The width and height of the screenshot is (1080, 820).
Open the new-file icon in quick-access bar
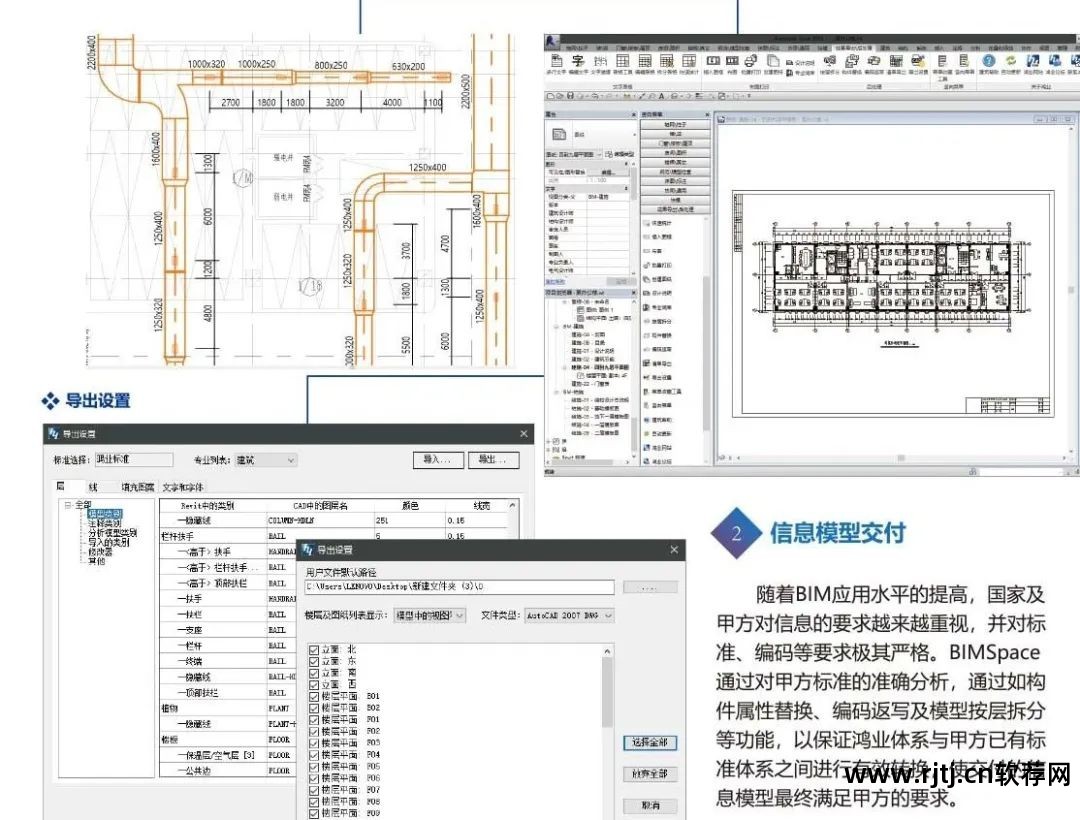550,96
